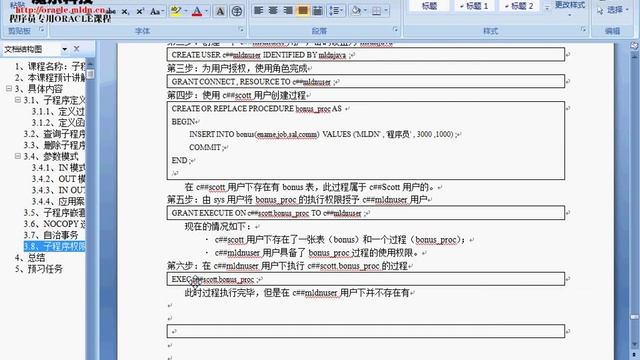The width and height of the screenshot is (640, 360).
Task: Select highlighted section 3.8、子程序权限
Action: 54,246
